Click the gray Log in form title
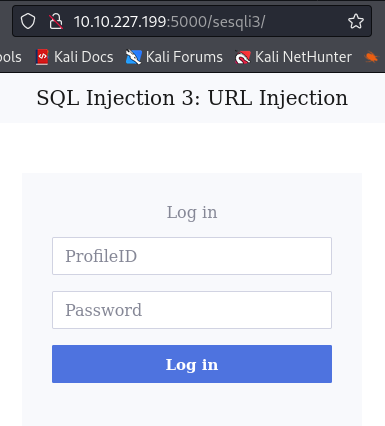 pos(192,213)
